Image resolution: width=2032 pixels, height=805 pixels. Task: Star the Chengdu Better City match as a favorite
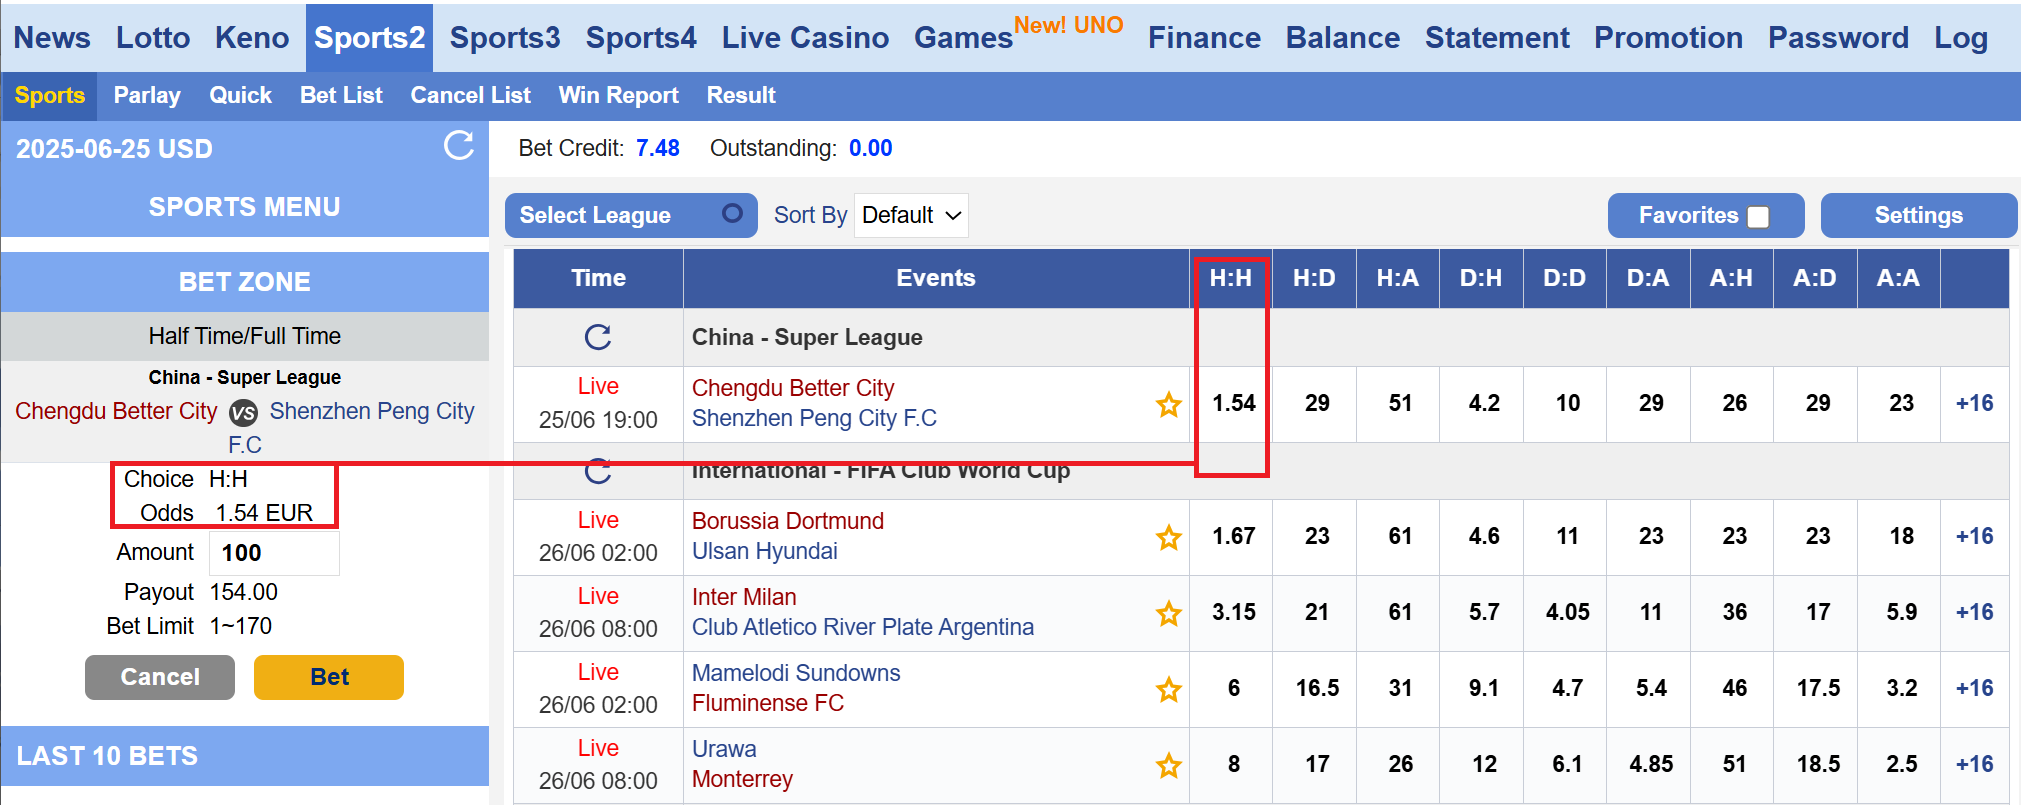point(1169,404)
